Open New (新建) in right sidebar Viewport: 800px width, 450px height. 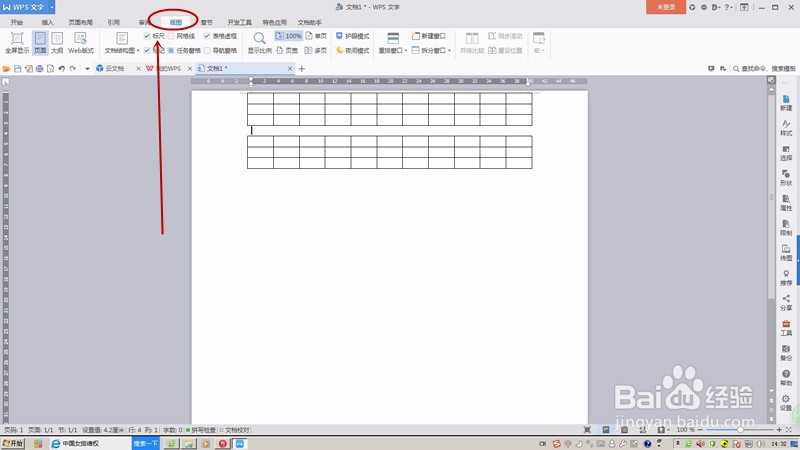click(786, 103)
